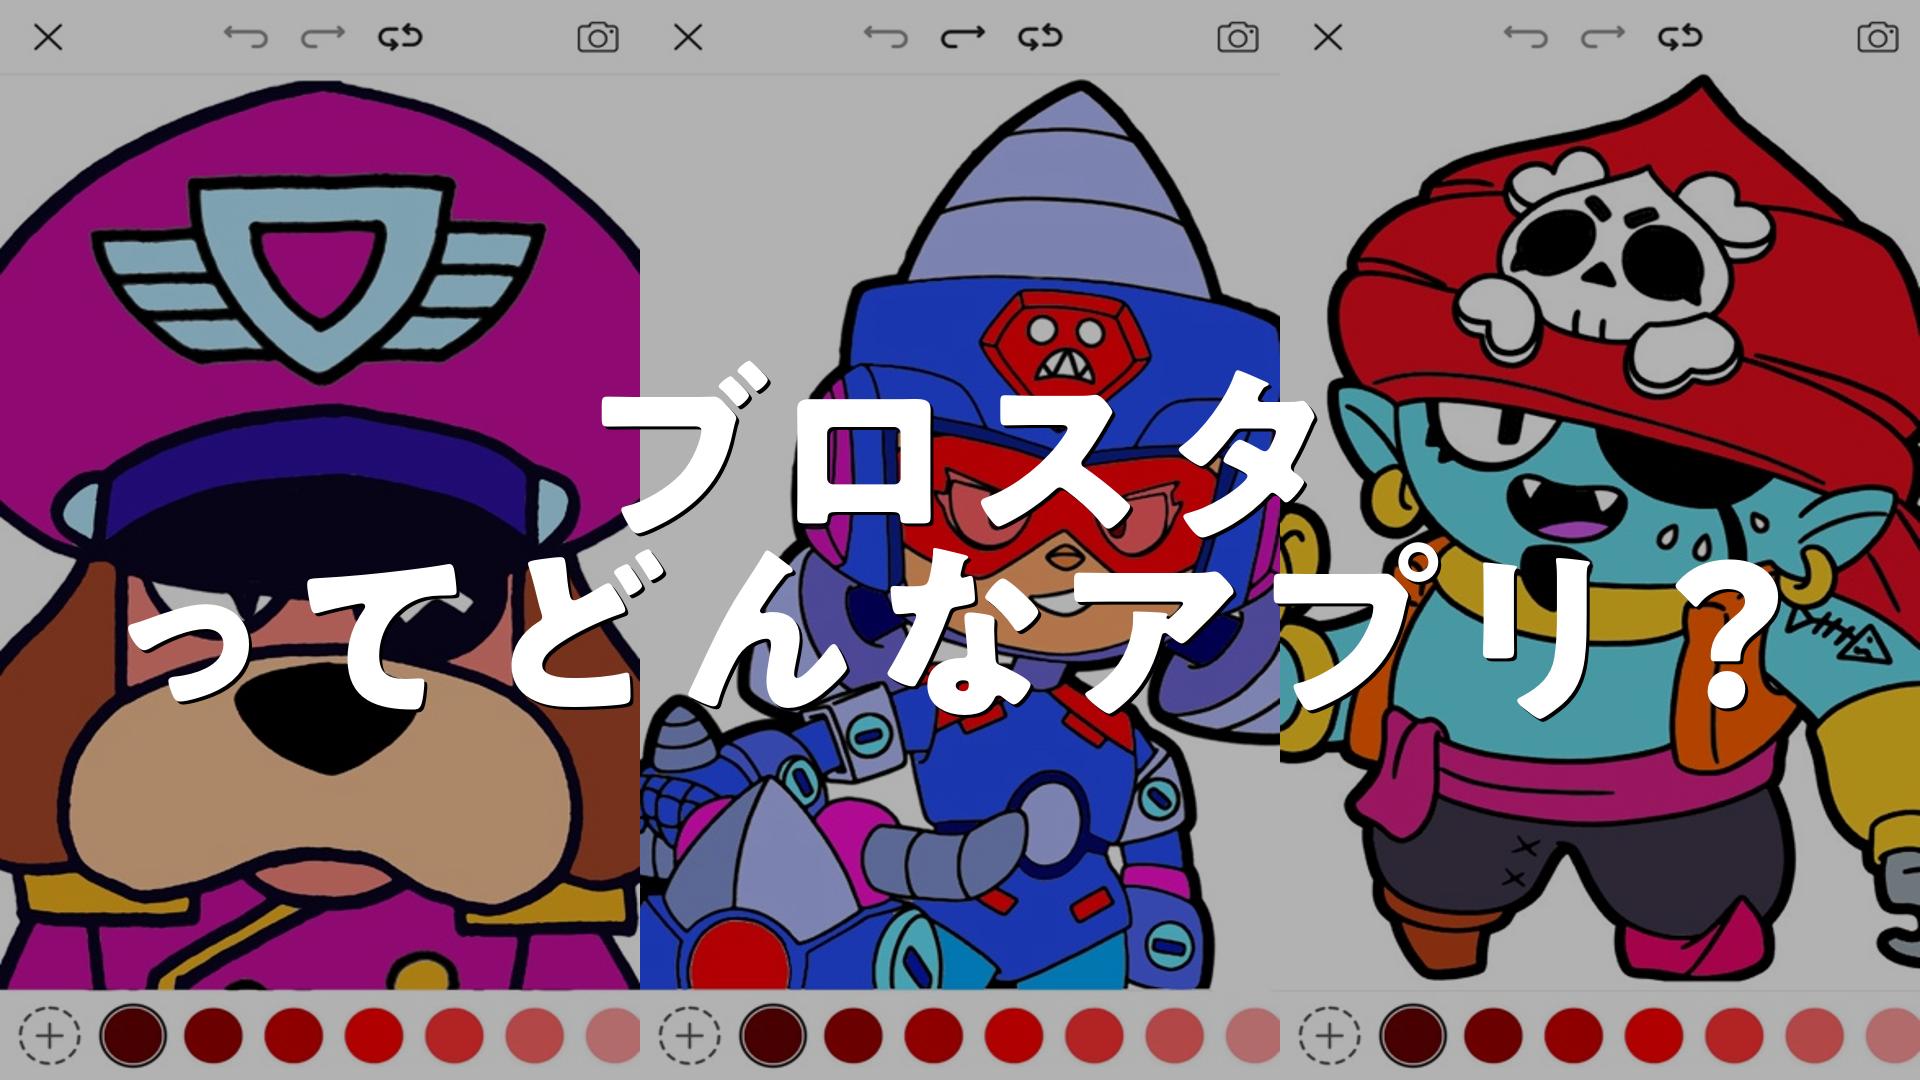Pick the light red swatch, left panel
The width and height of the screenshot is (1920, 1080).
[534, 1035]
